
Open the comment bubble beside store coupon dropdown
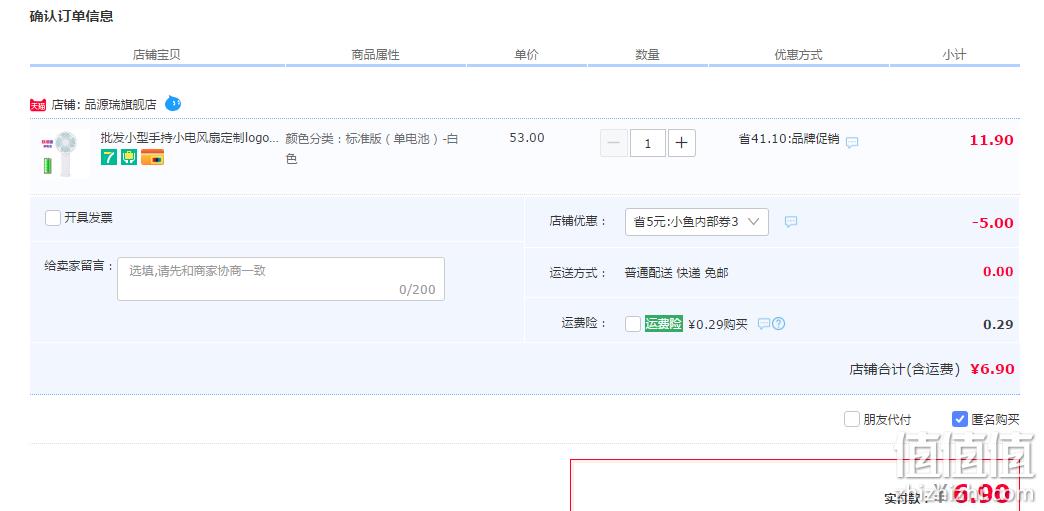tap(790, 222)
